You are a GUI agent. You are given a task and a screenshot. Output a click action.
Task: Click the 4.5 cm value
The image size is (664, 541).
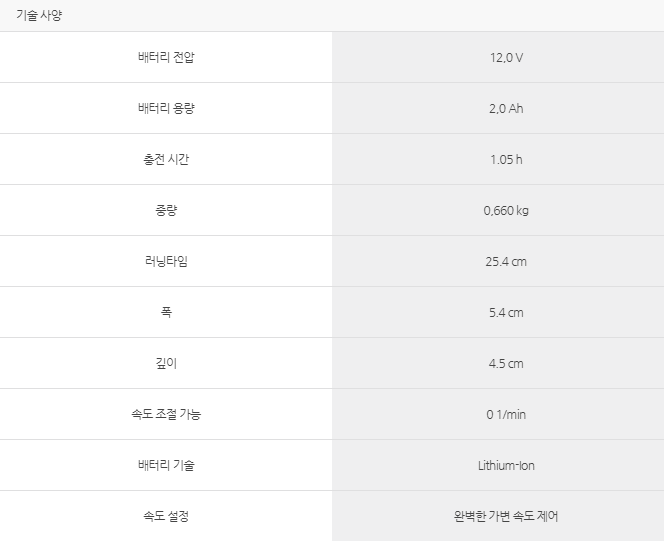506,364
